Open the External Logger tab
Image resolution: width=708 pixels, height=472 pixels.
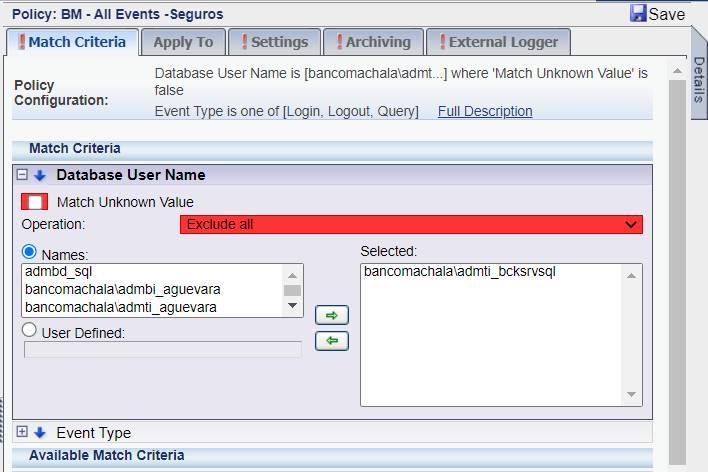498,42
